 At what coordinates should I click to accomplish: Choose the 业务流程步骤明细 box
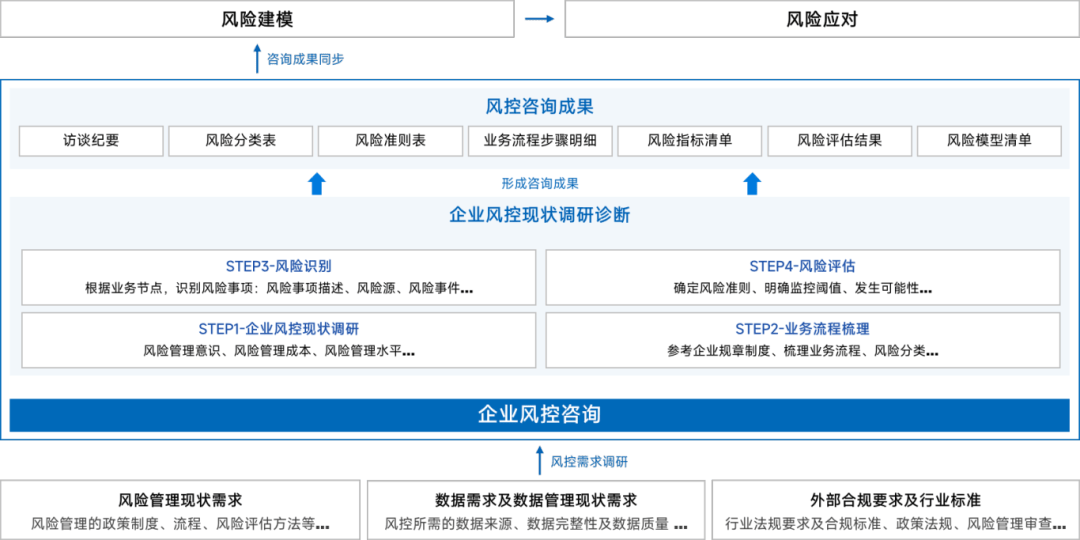pos(540,141)
